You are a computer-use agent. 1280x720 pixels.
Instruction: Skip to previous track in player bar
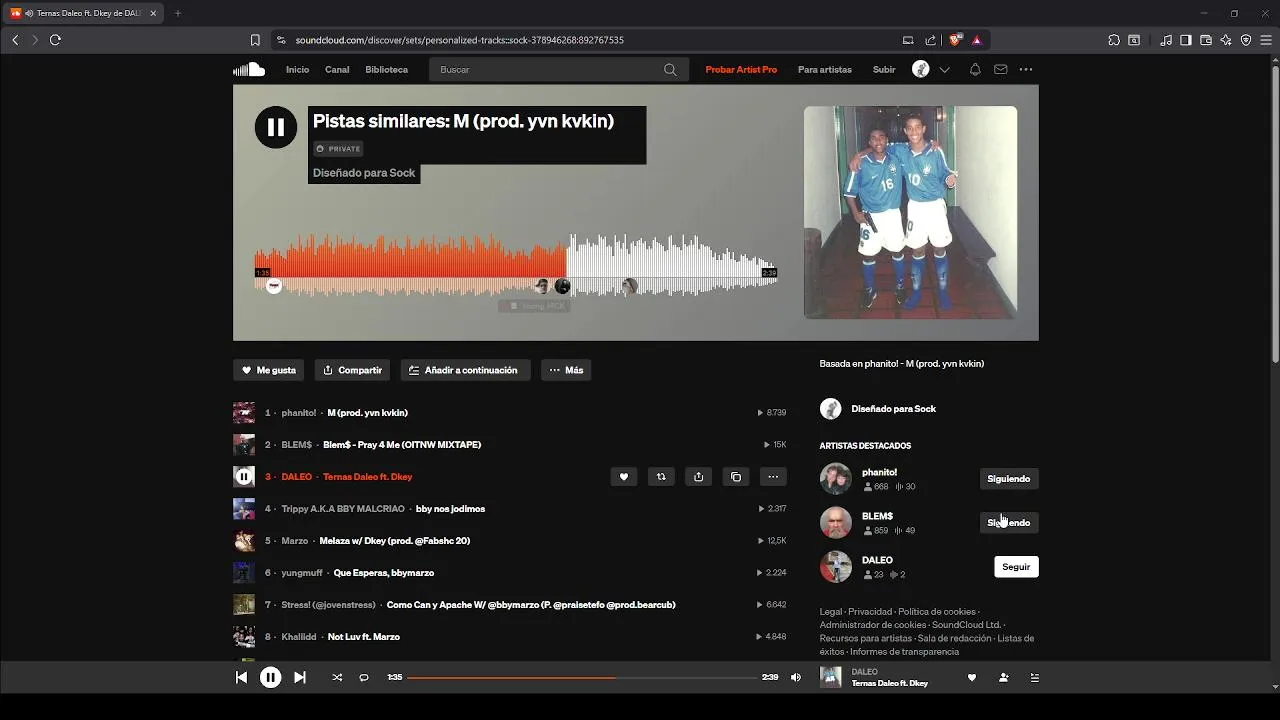click(x=241, y=677)
